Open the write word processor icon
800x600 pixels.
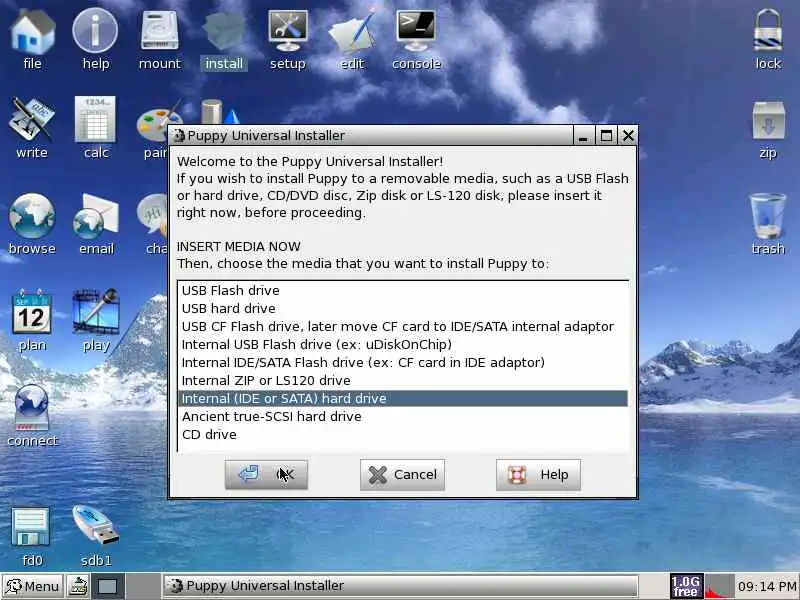click(32, 128)
